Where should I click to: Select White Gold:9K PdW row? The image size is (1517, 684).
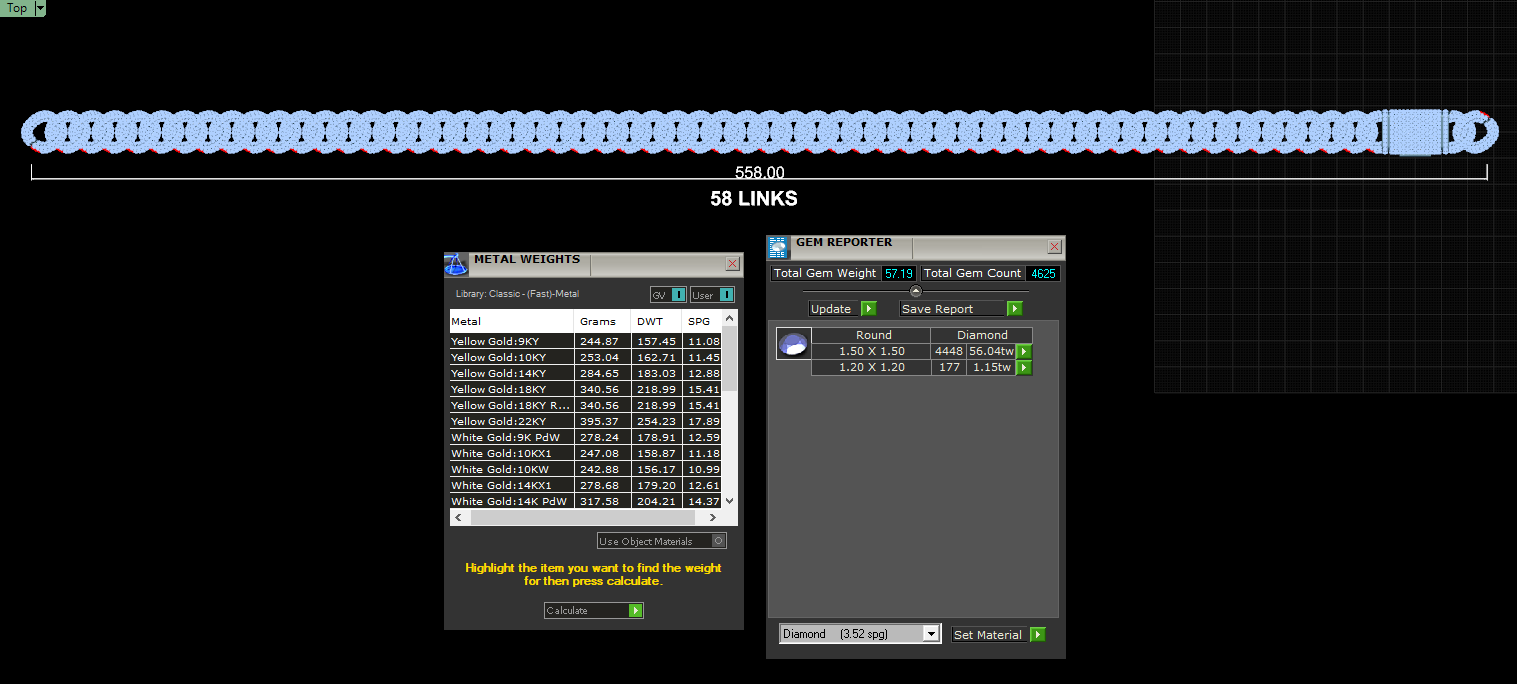coord(585,438)
